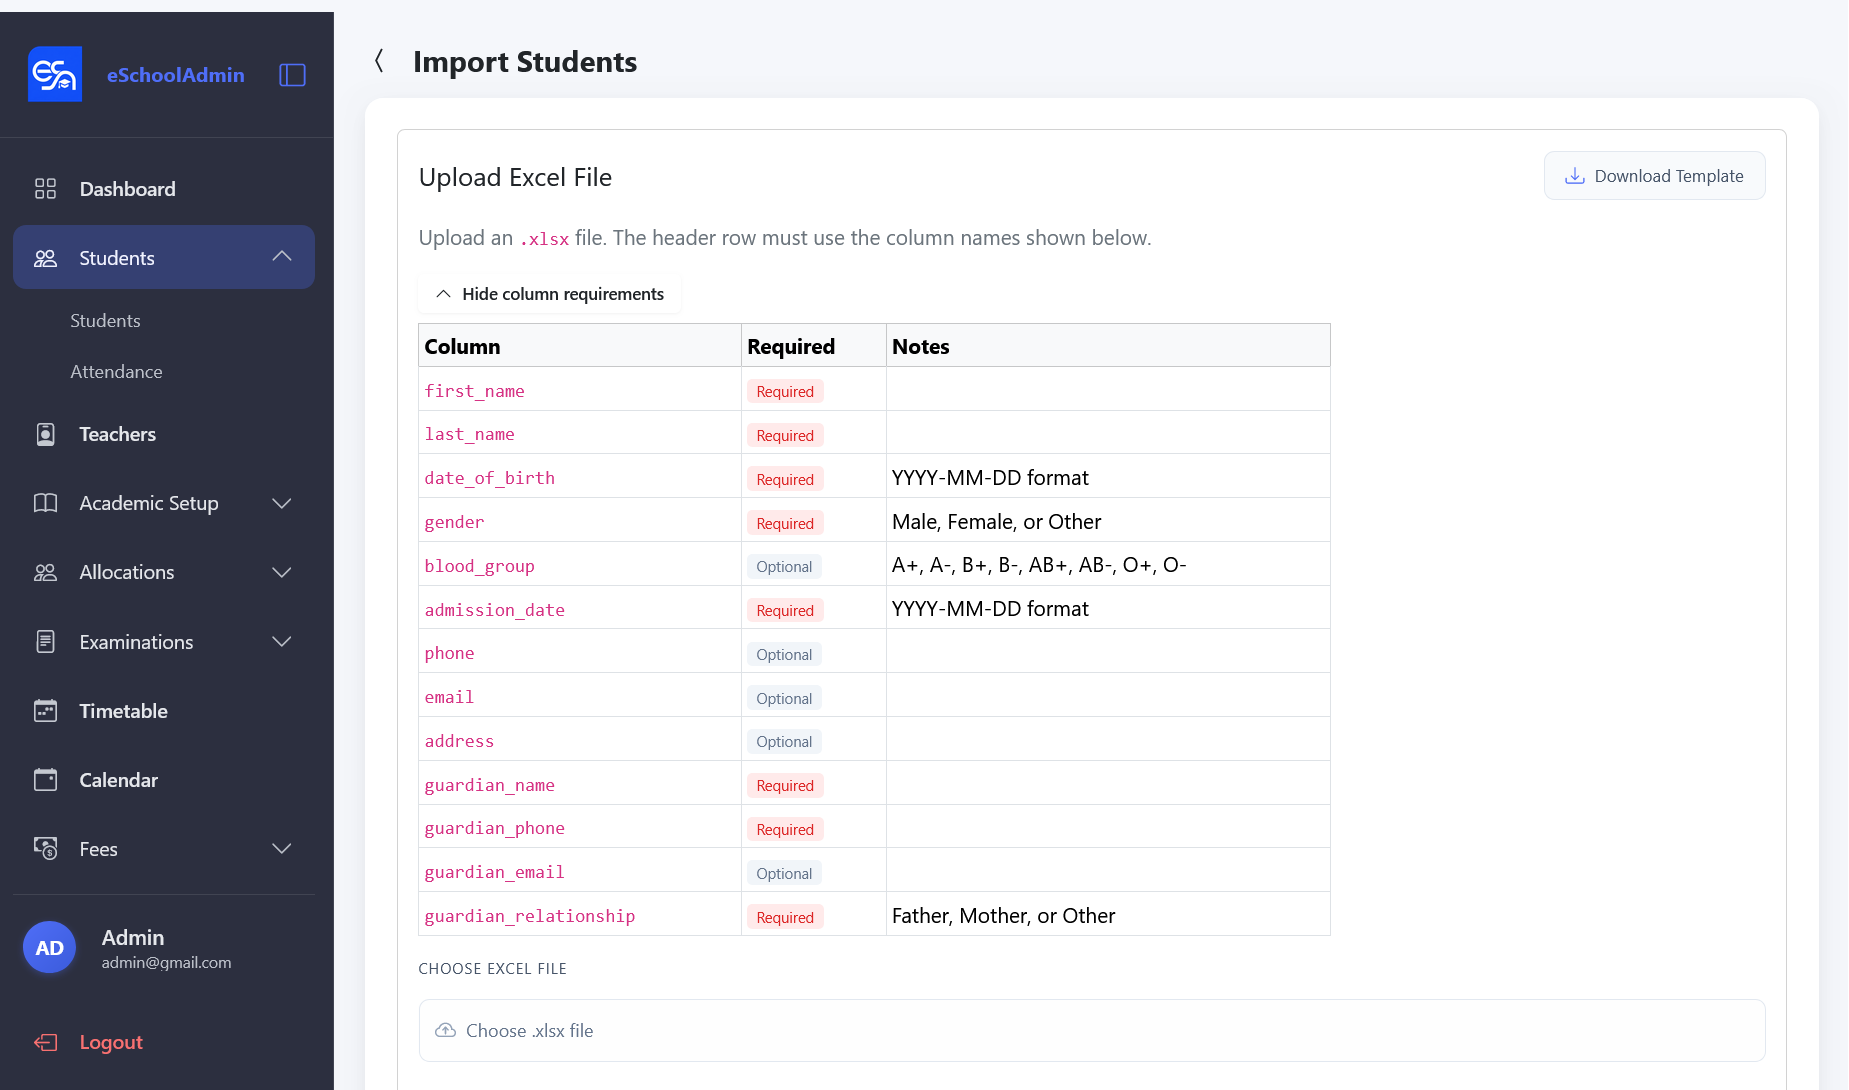Log out via Logout link
This screenshot has width=1849, height=1090.
coord(111,1042)
